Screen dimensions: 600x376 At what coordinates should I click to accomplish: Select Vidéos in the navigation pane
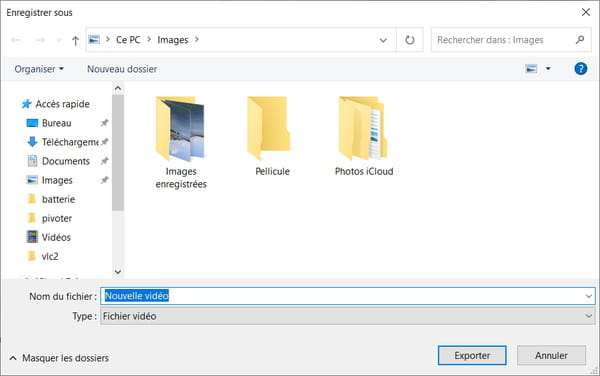tap(56, 237)
